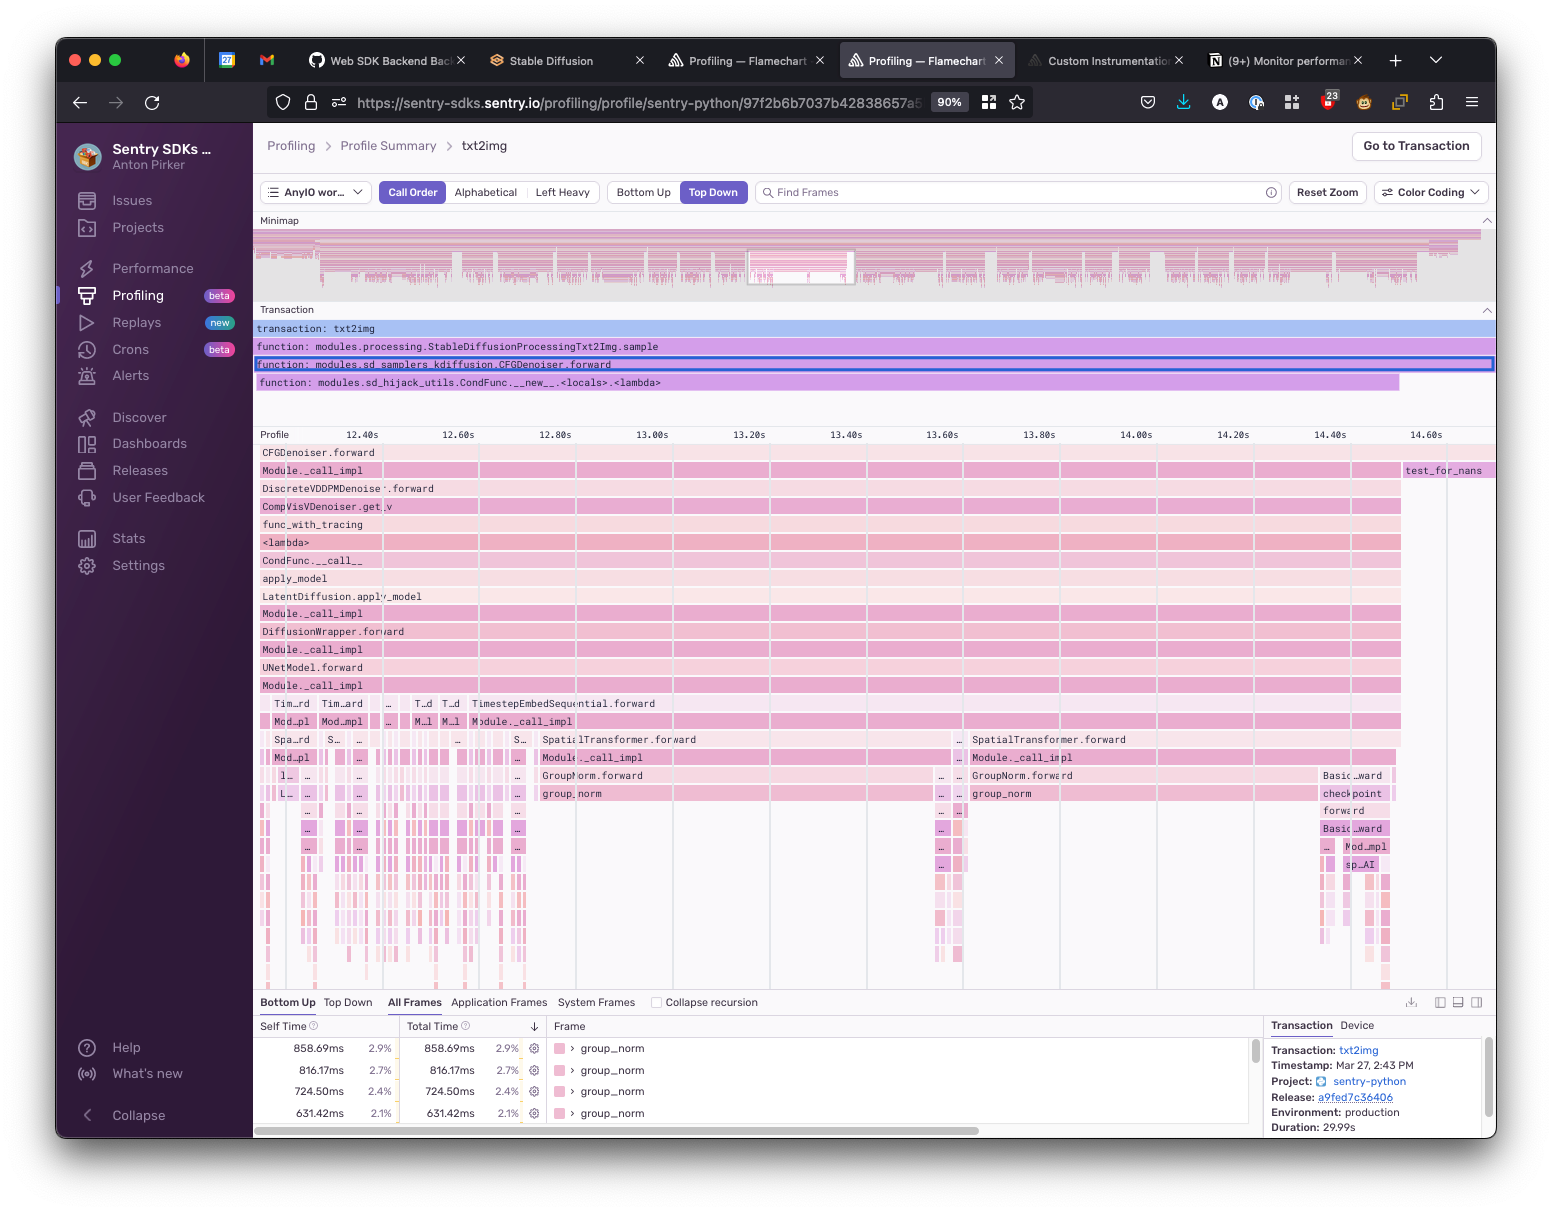Screen dimensions: 1552x1212
Task: Switch to bottom table layout icon
Action: (x=1458, y=1003)
